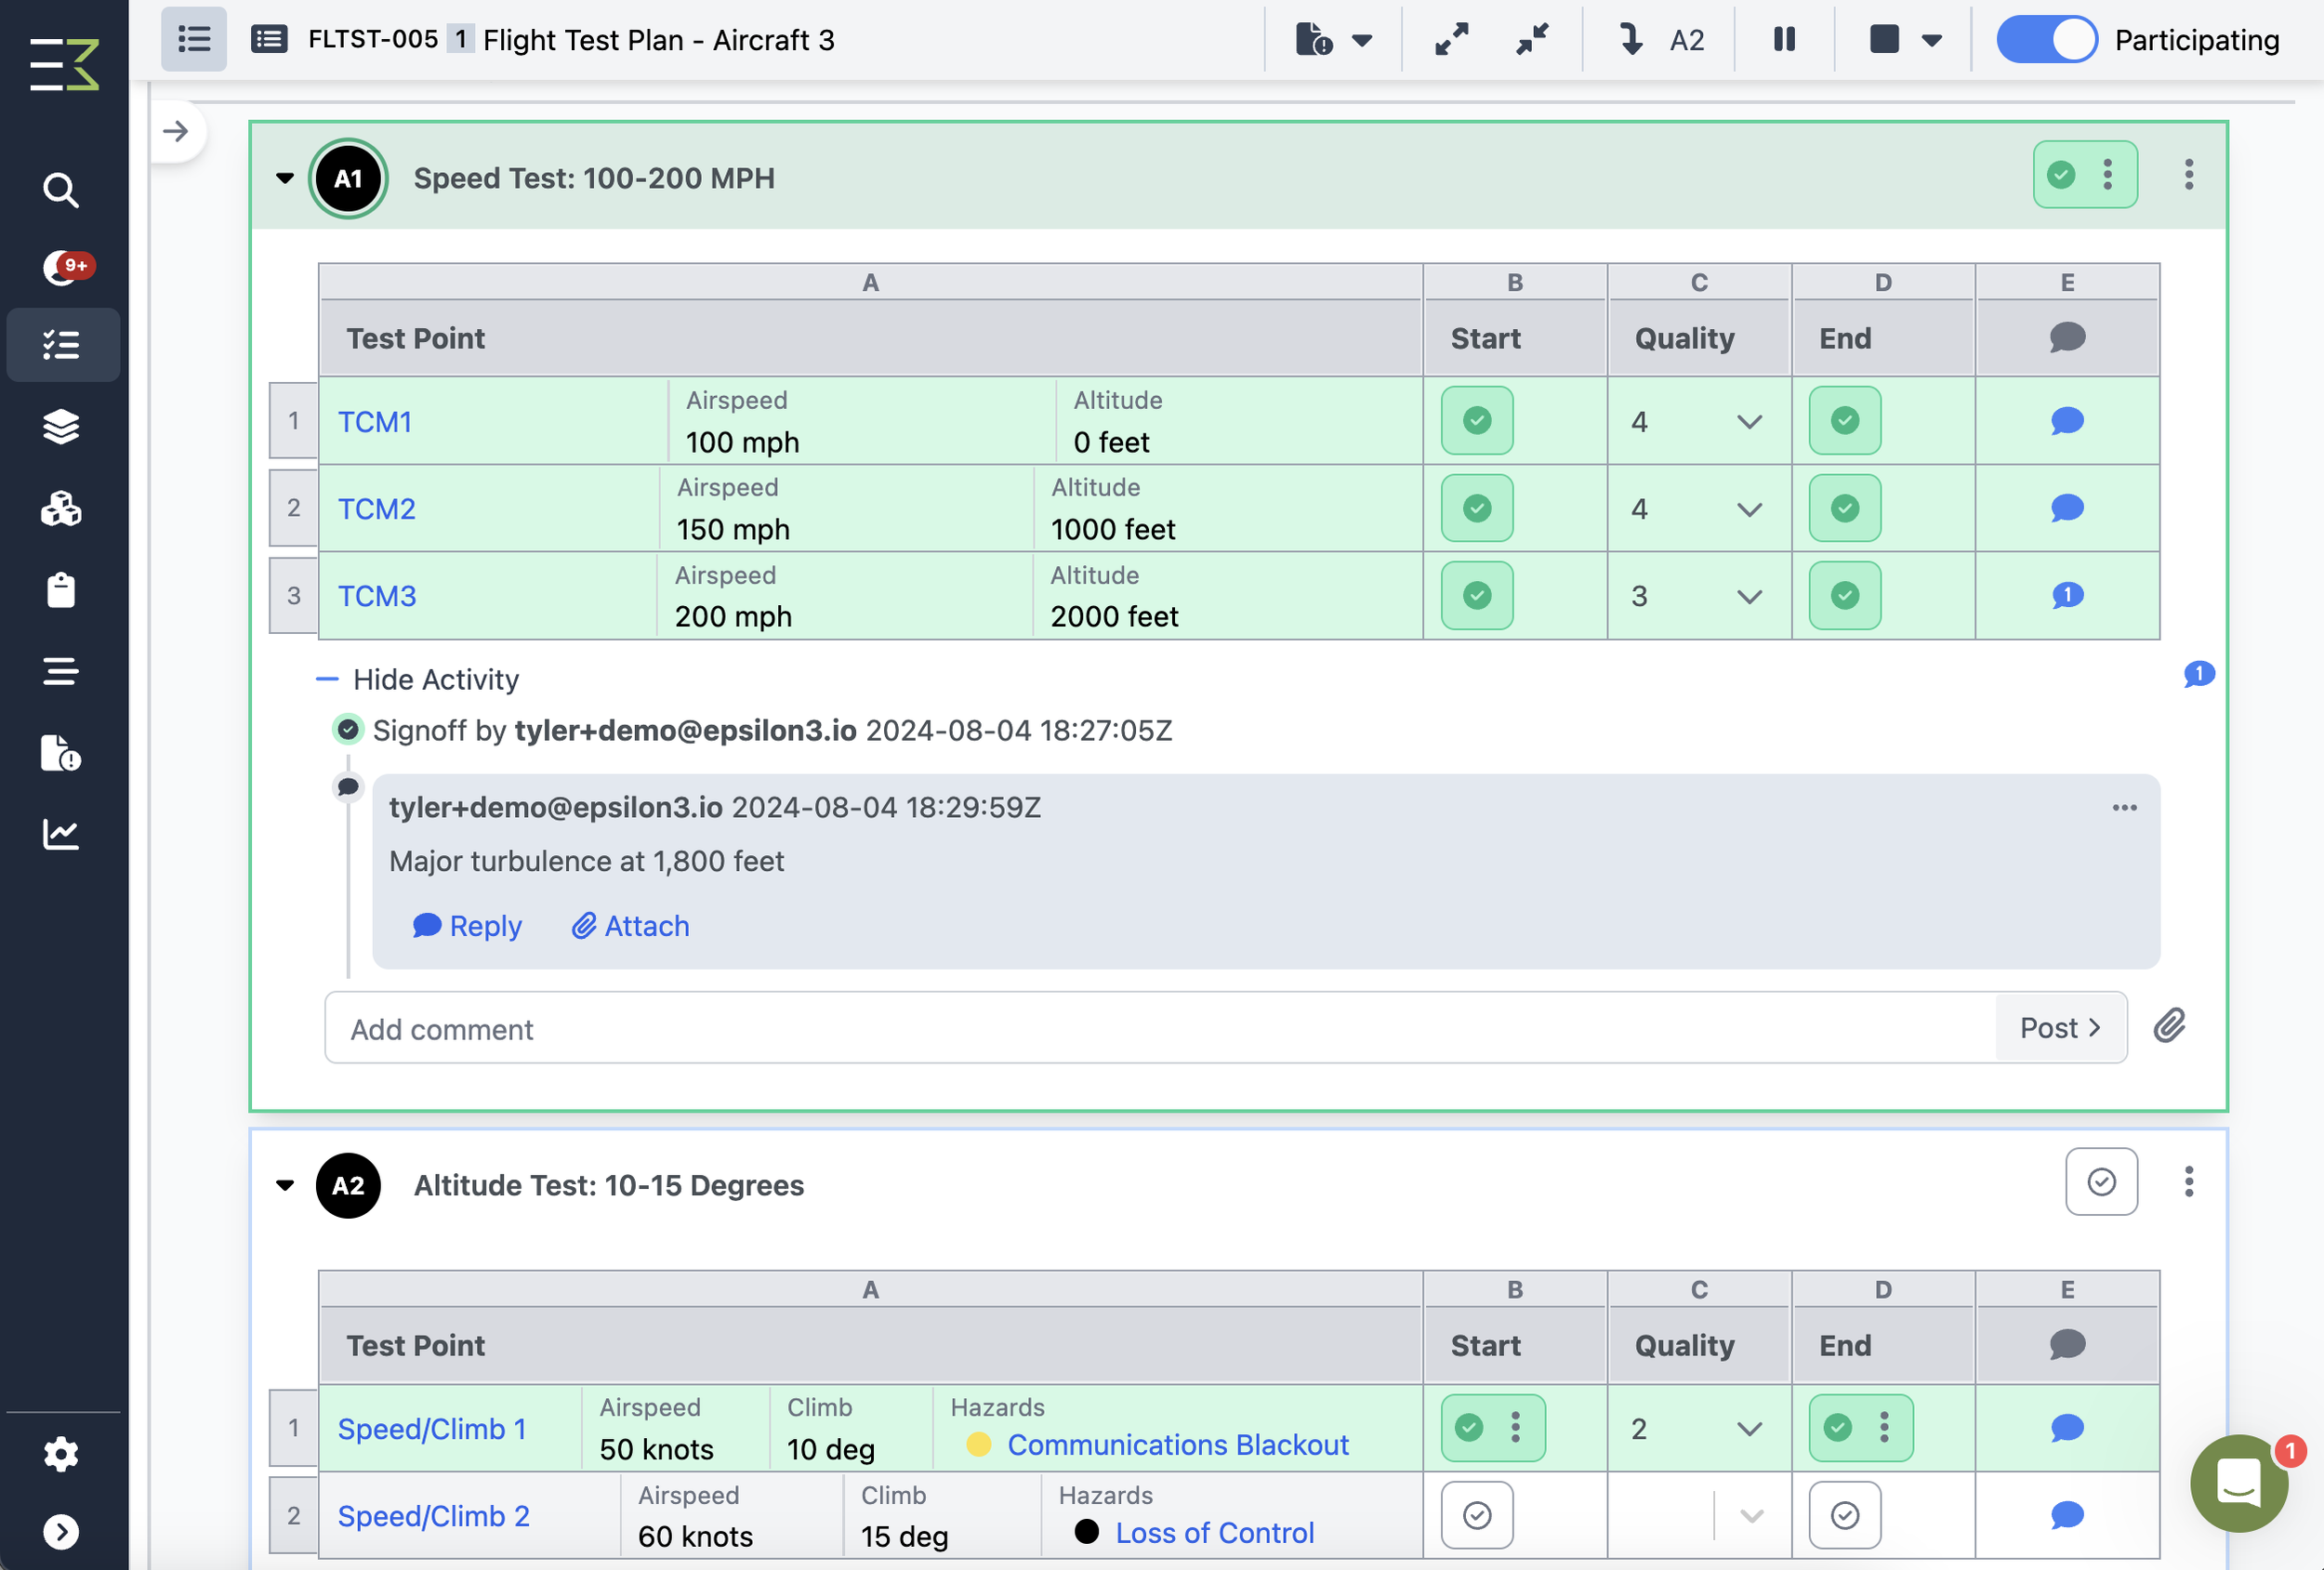Reply to the major turbulence comment
Image resolution: width=2324 pixels, height=1570 pixels.
click(x=467, y=926)
